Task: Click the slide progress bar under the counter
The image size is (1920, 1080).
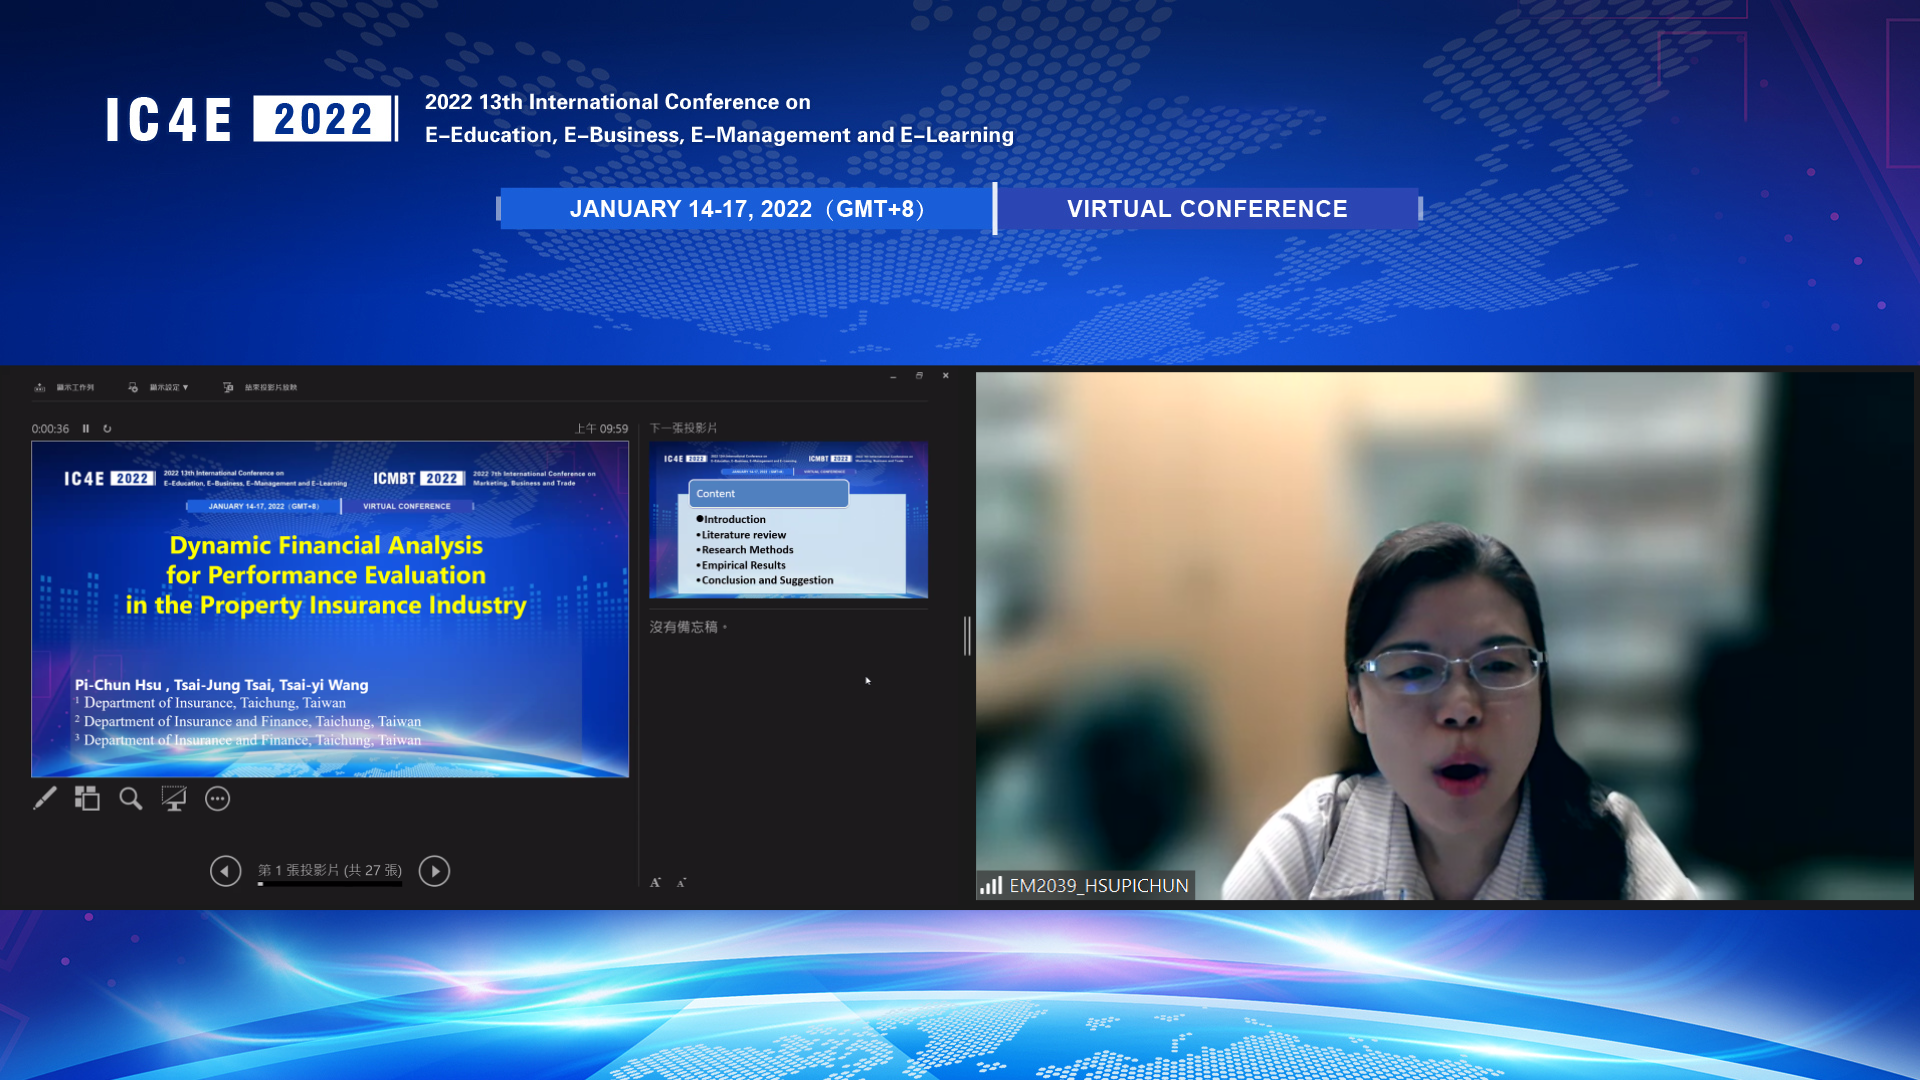Action: 330,884
